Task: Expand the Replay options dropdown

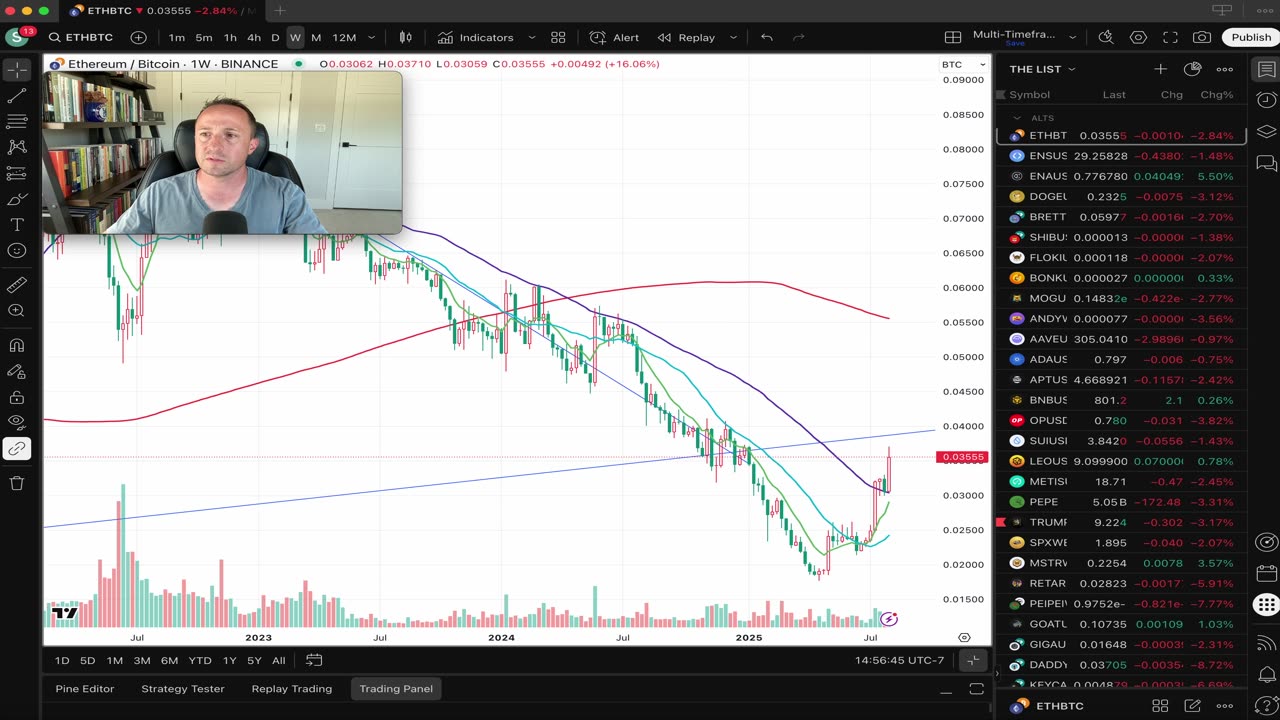Action: [733, 37]
